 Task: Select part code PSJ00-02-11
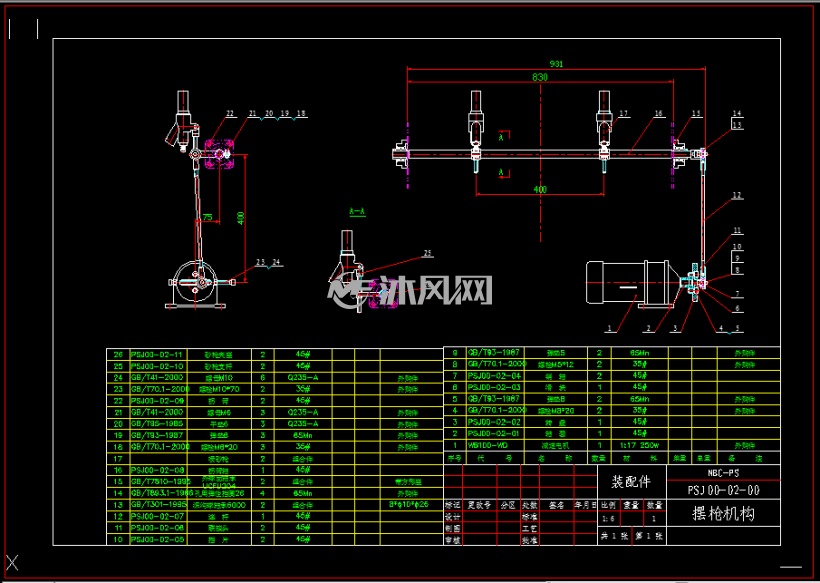point(157,355)
